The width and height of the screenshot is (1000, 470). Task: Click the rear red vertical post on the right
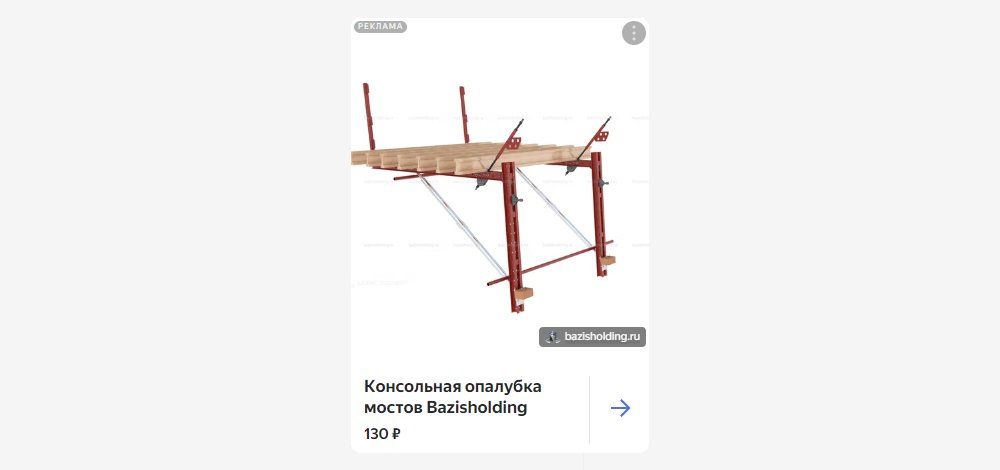coord(598,214)
